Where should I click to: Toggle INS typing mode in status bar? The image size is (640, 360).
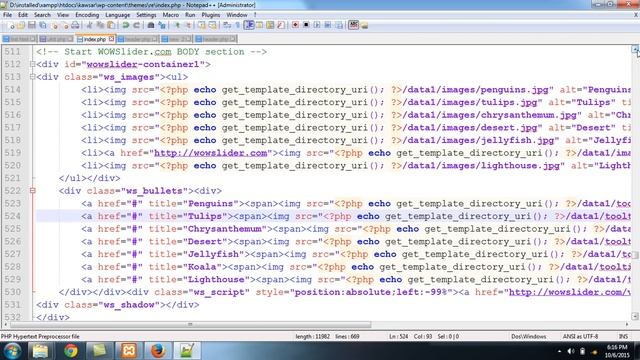623,336
